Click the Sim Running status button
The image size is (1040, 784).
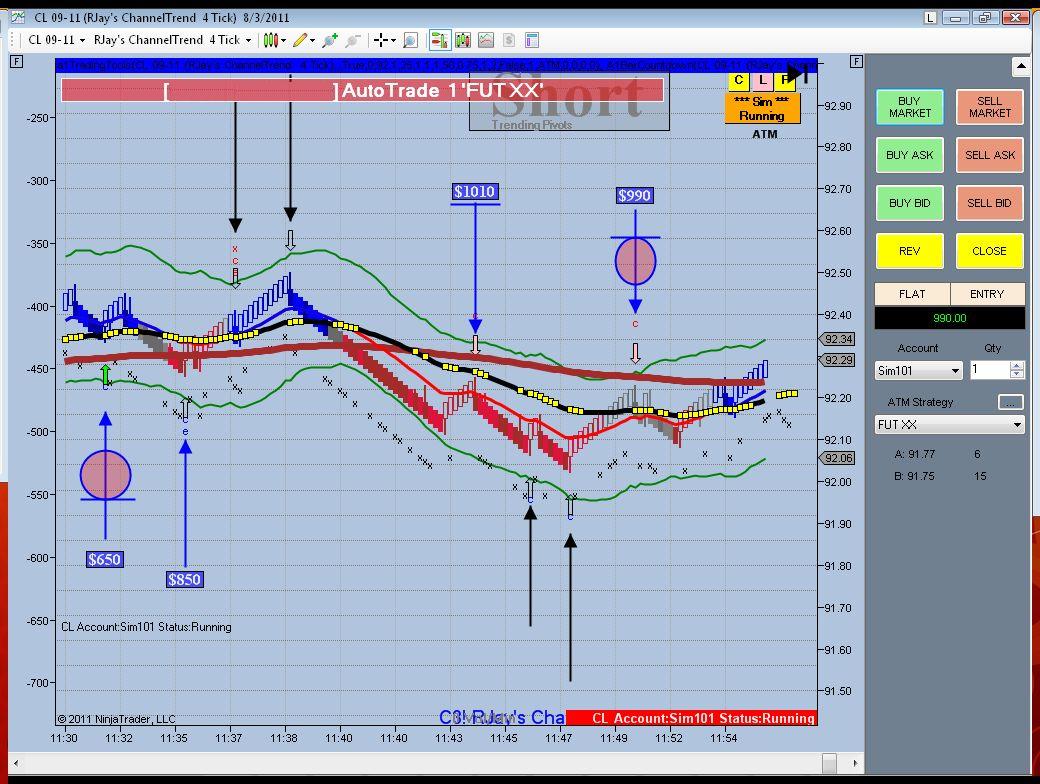click(762, 108)
